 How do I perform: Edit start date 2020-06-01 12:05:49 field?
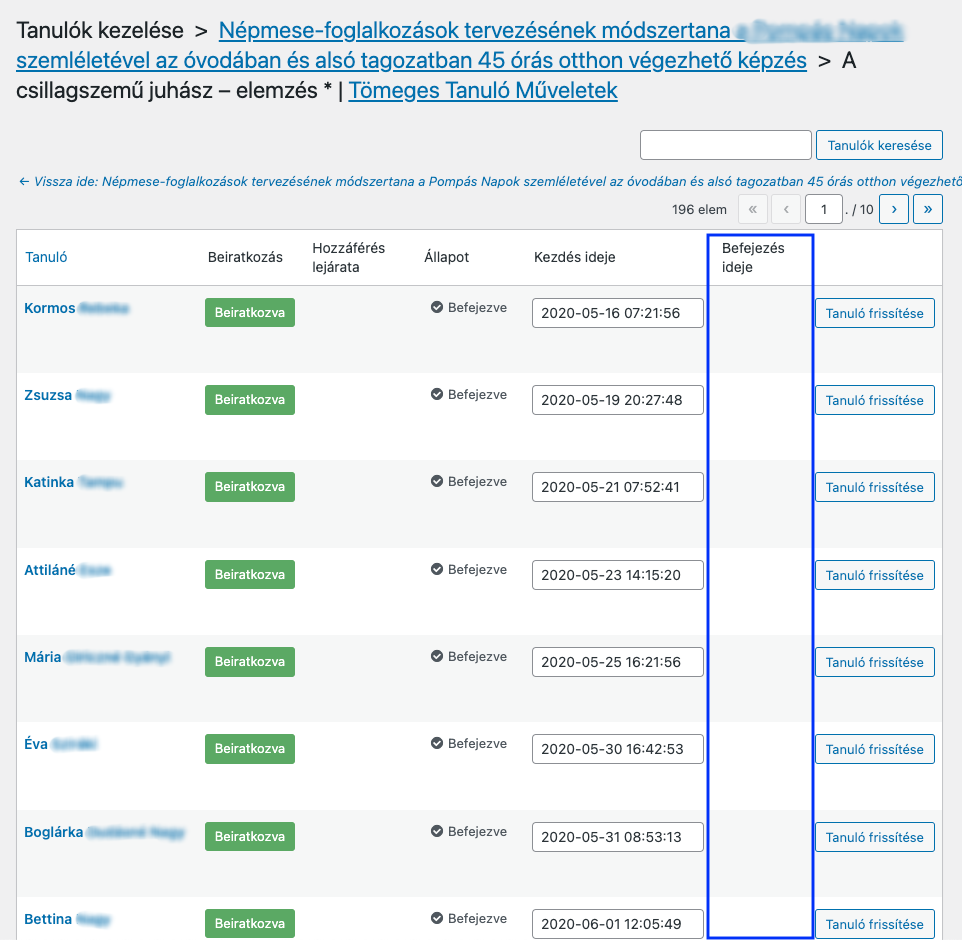coord(618,924)
